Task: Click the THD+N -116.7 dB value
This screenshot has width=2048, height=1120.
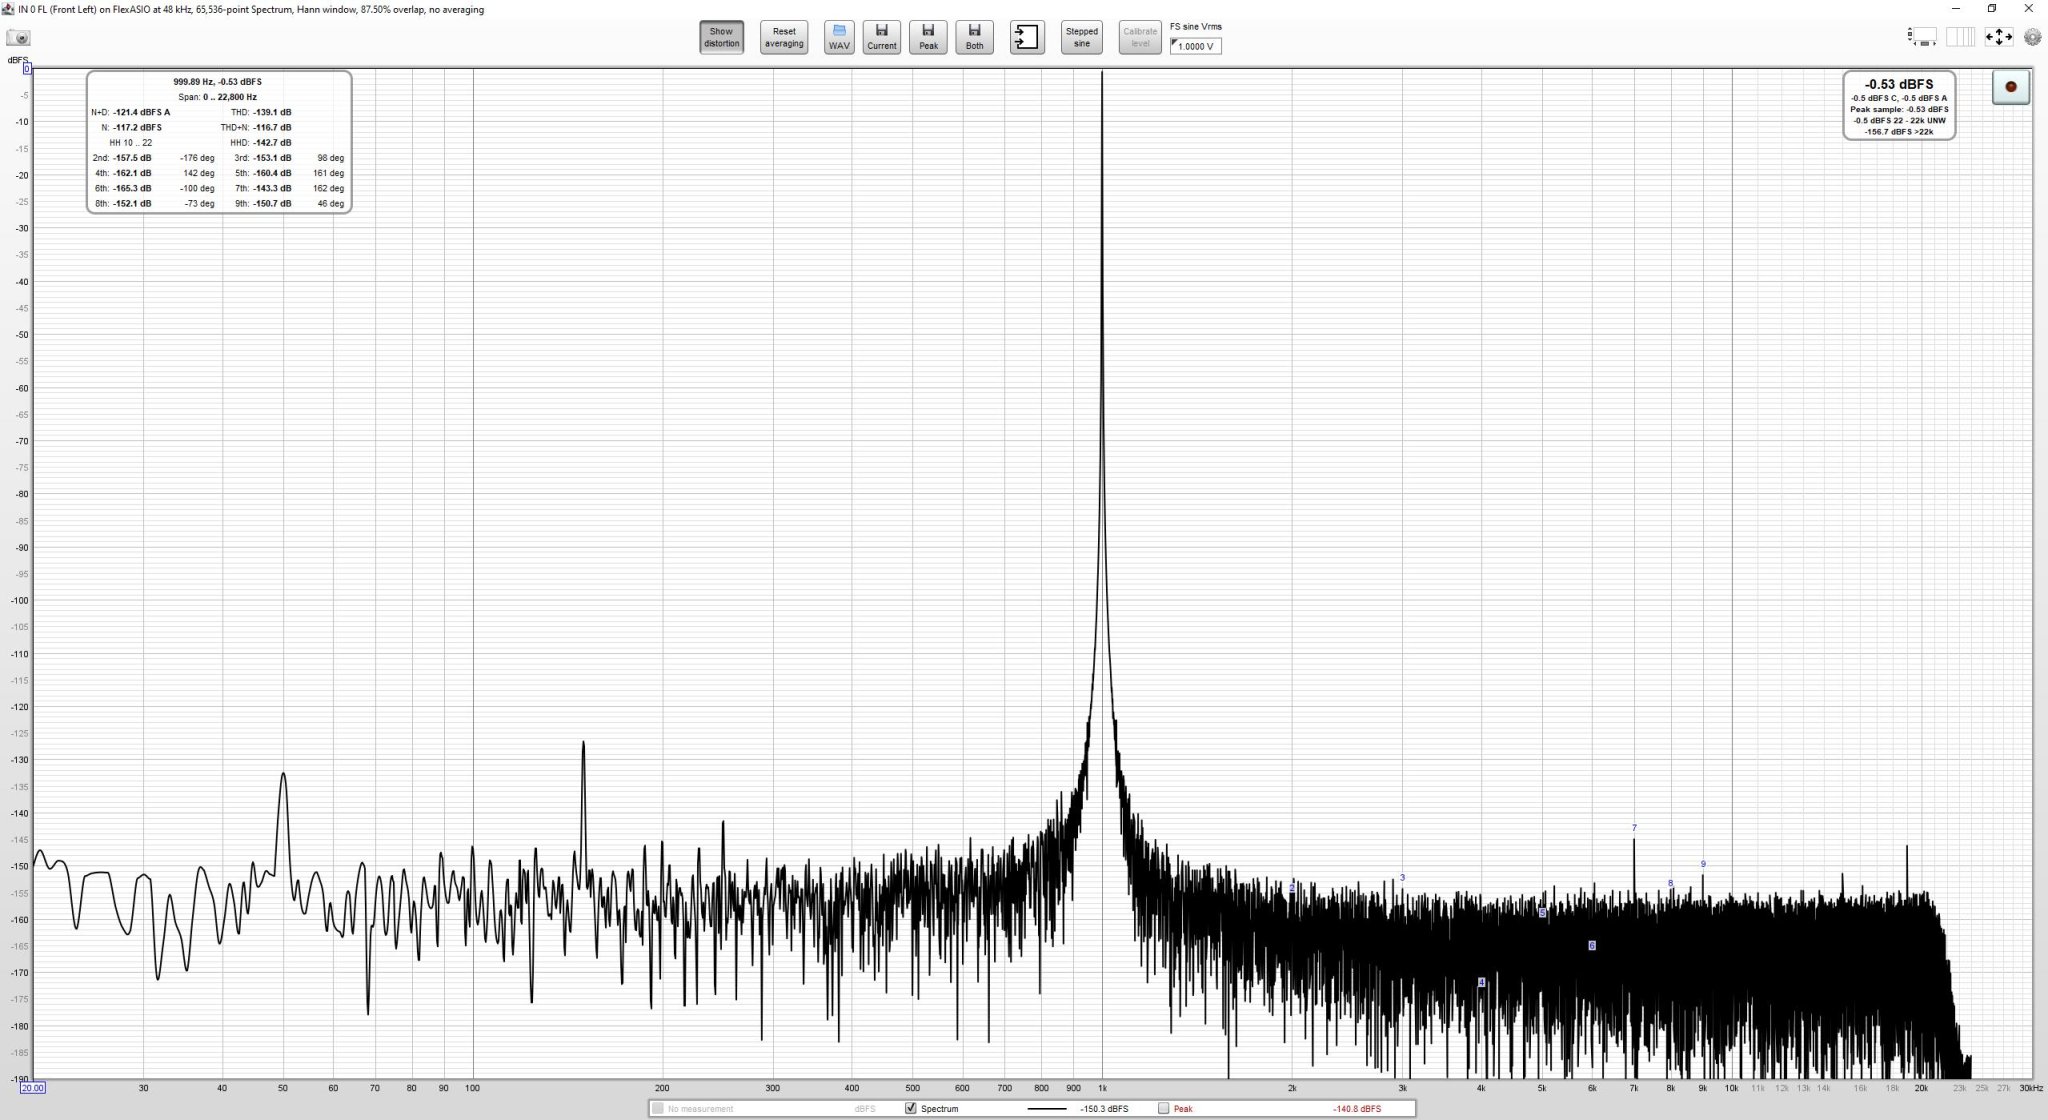Action: pyautogui.click(x=272, y=127)
